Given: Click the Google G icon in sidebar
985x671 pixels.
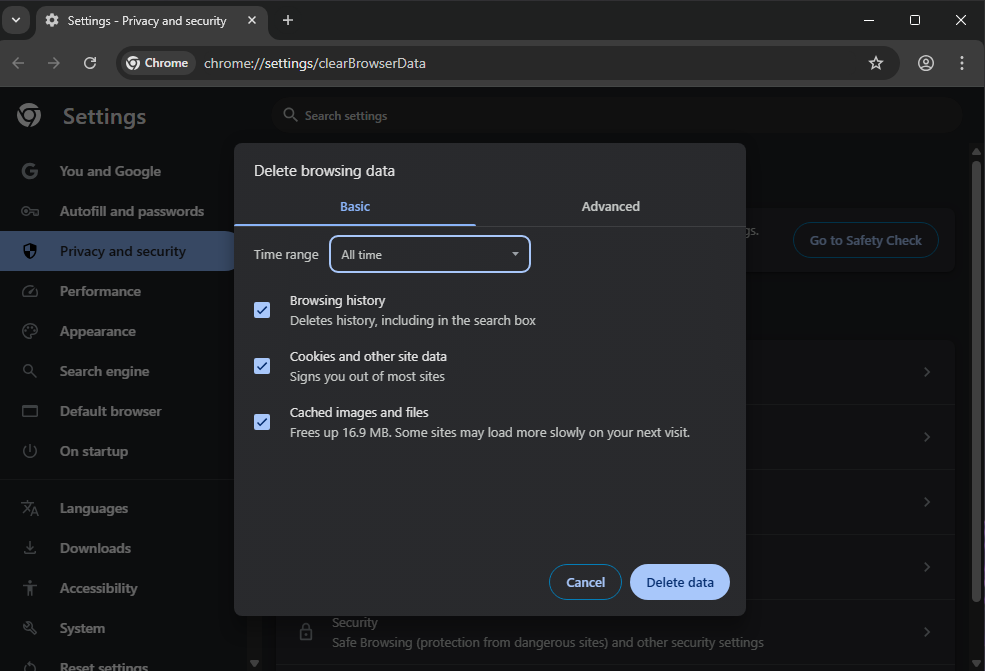Looking at the screenshot, I should point(30,171).
